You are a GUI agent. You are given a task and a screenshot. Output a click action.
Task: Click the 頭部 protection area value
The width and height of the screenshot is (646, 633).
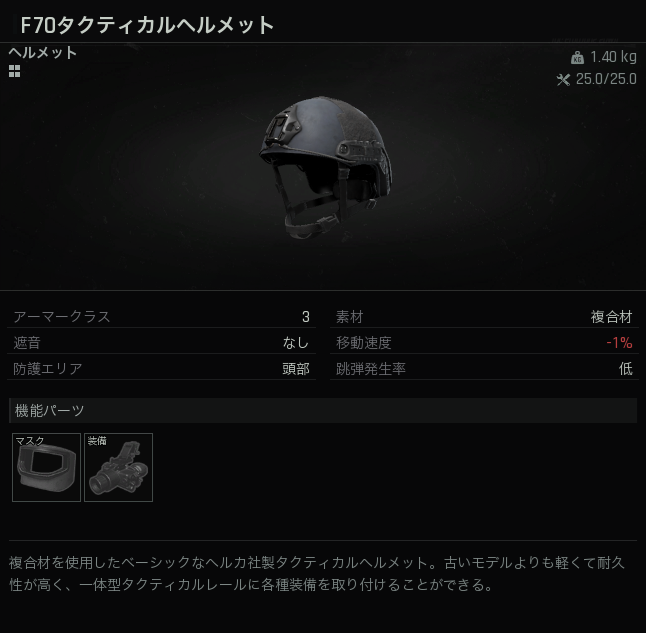tap(296, 368)
